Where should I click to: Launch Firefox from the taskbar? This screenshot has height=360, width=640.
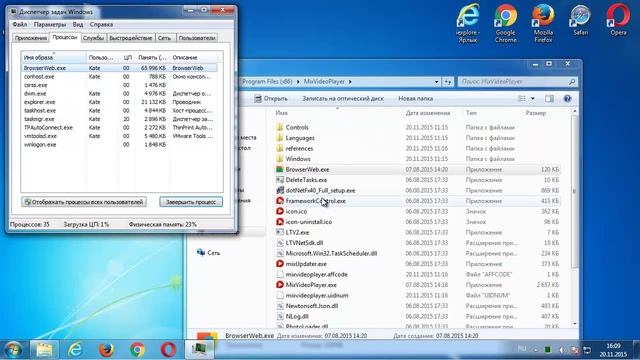[106, 350]
